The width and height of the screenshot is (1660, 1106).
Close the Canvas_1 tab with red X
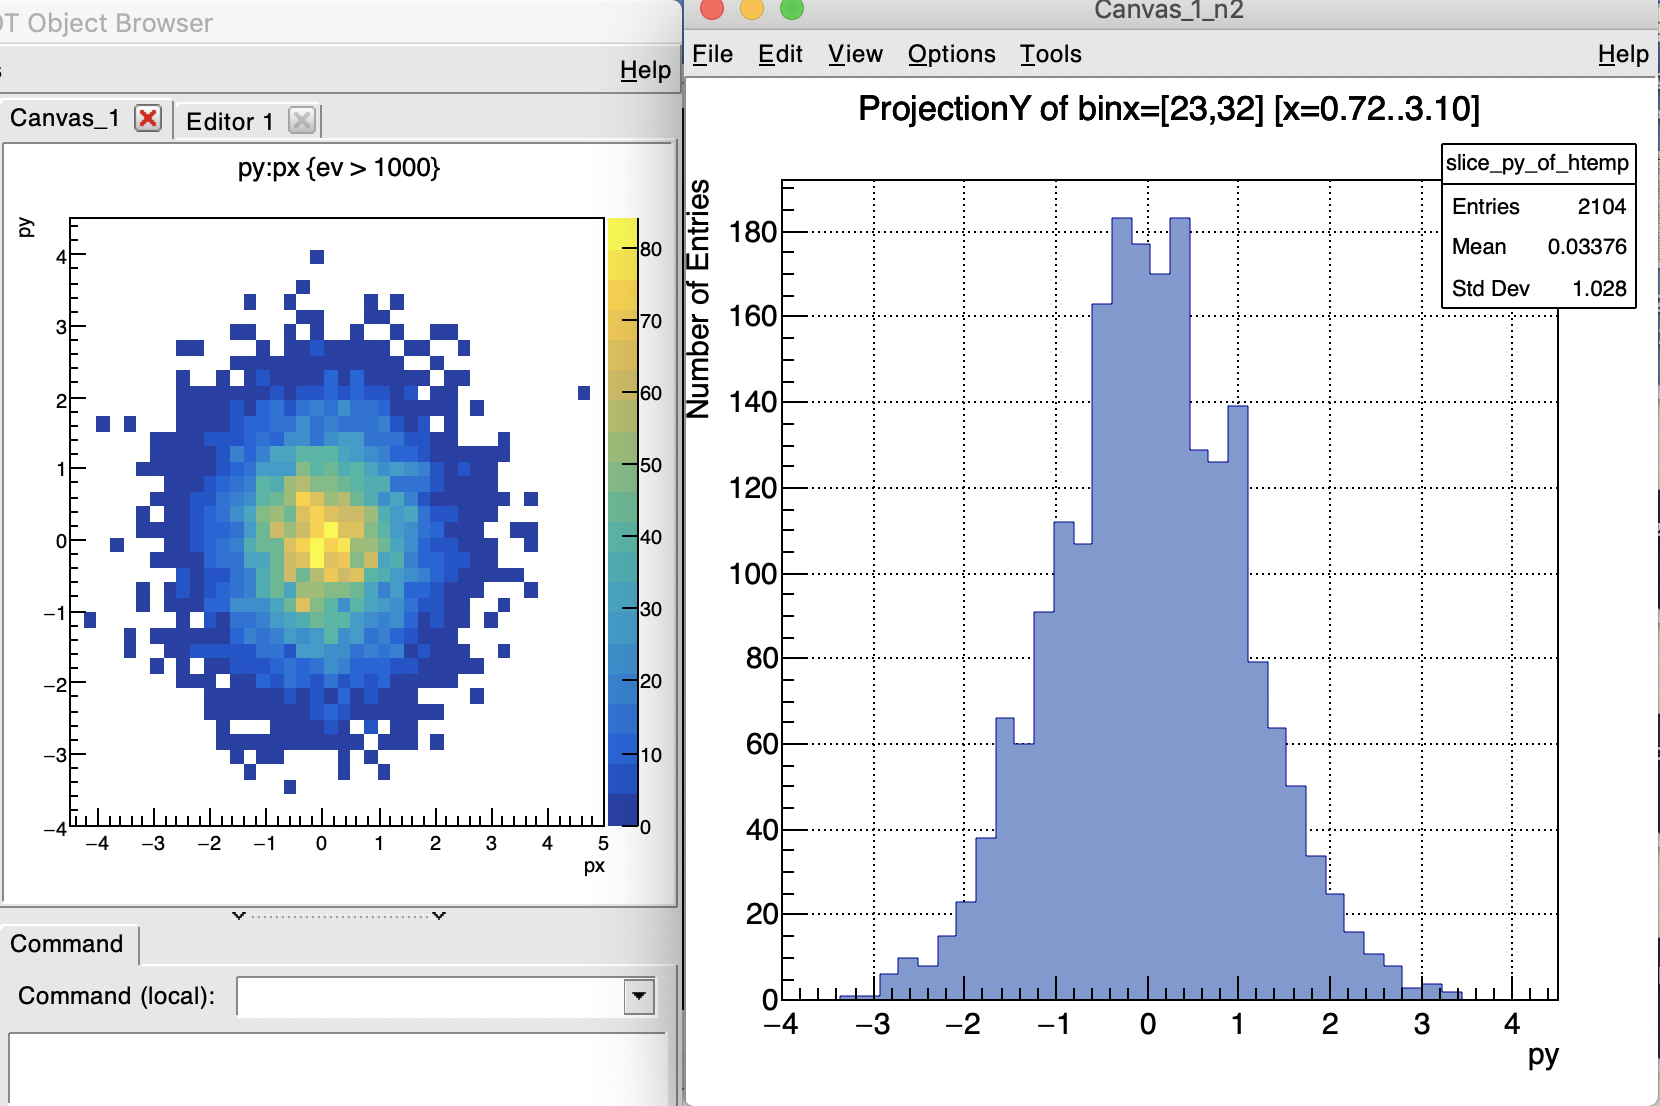[x=148, y=118]
